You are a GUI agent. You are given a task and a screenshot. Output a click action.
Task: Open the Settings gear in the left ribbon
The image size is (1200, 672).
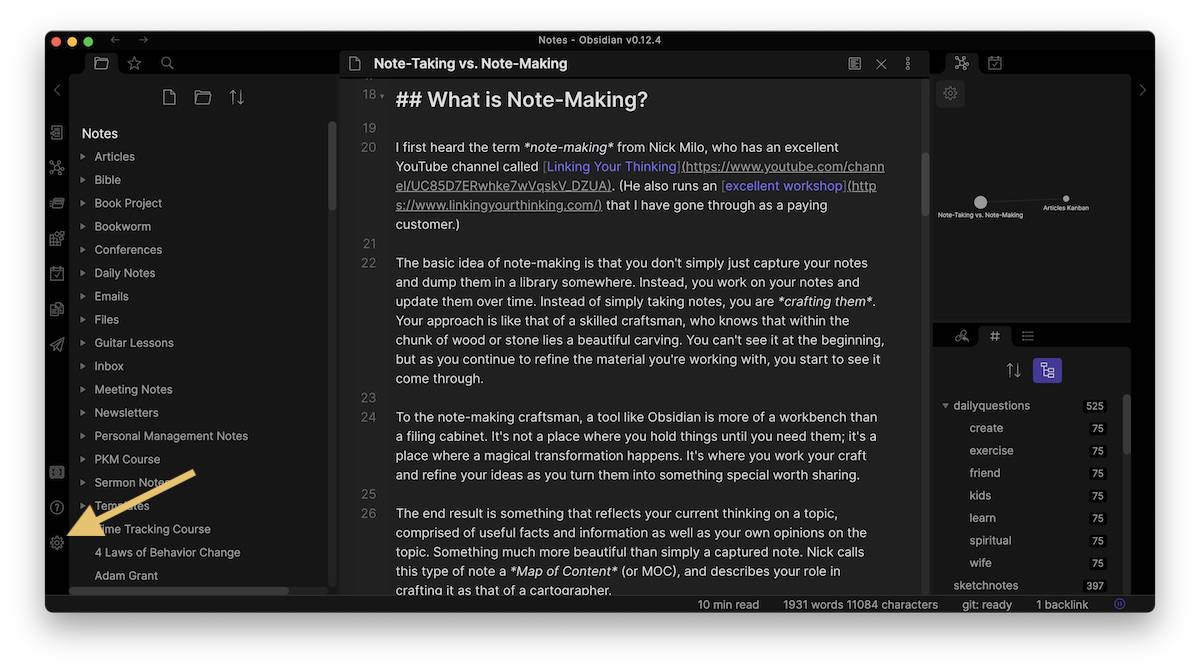point(57,543)
